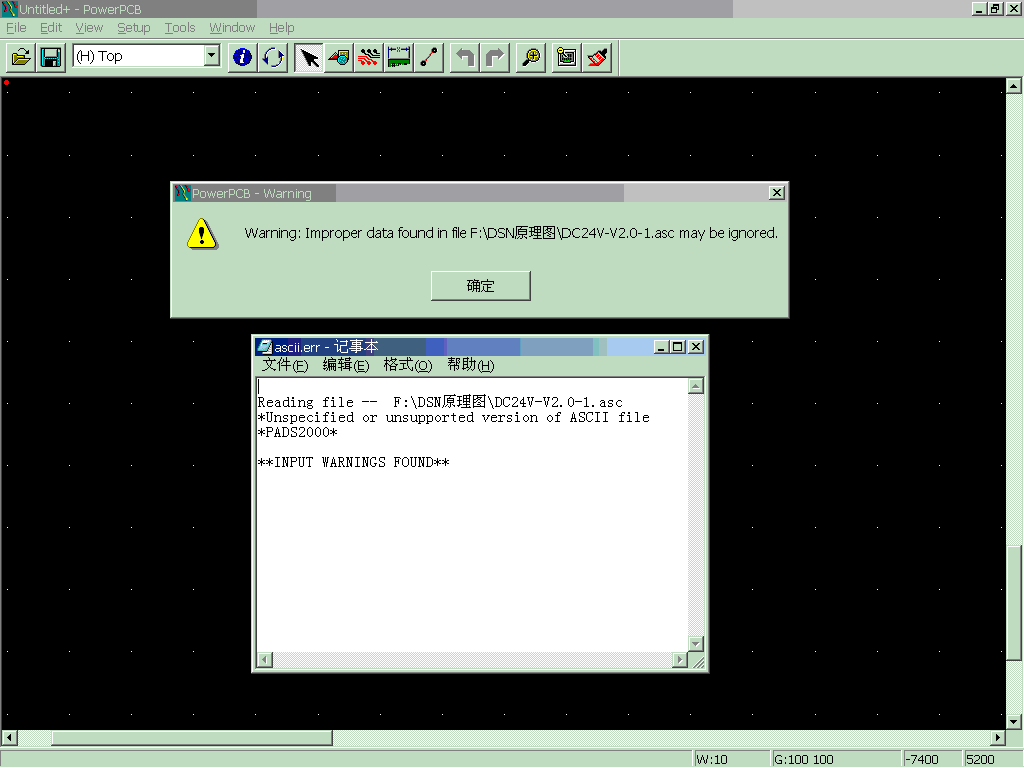
Task: Click 'Unspecified or unsupported version' line
Action: coord(453,417)
